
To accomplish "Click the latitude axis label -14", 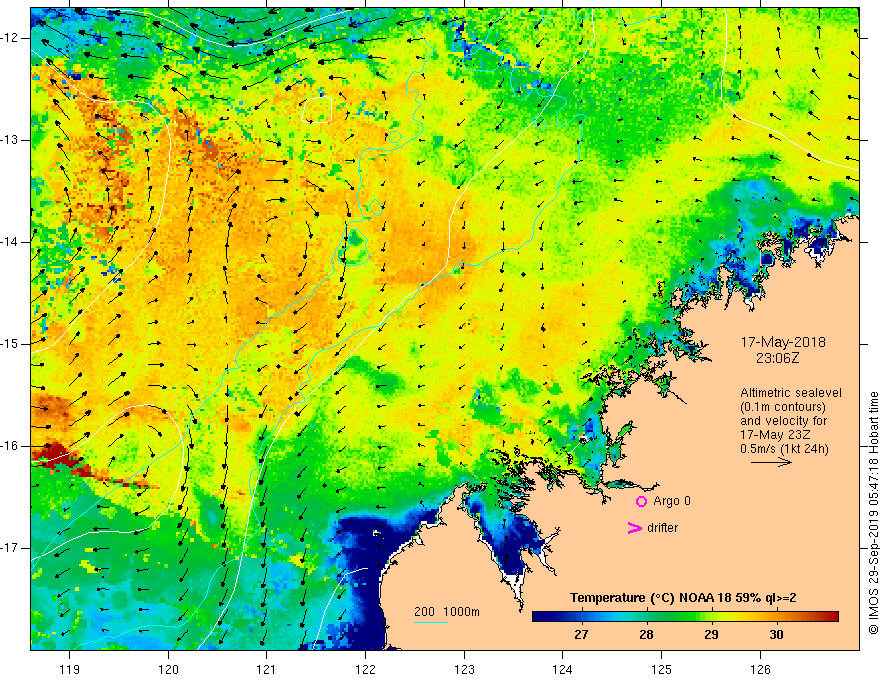I will [10, 242].
